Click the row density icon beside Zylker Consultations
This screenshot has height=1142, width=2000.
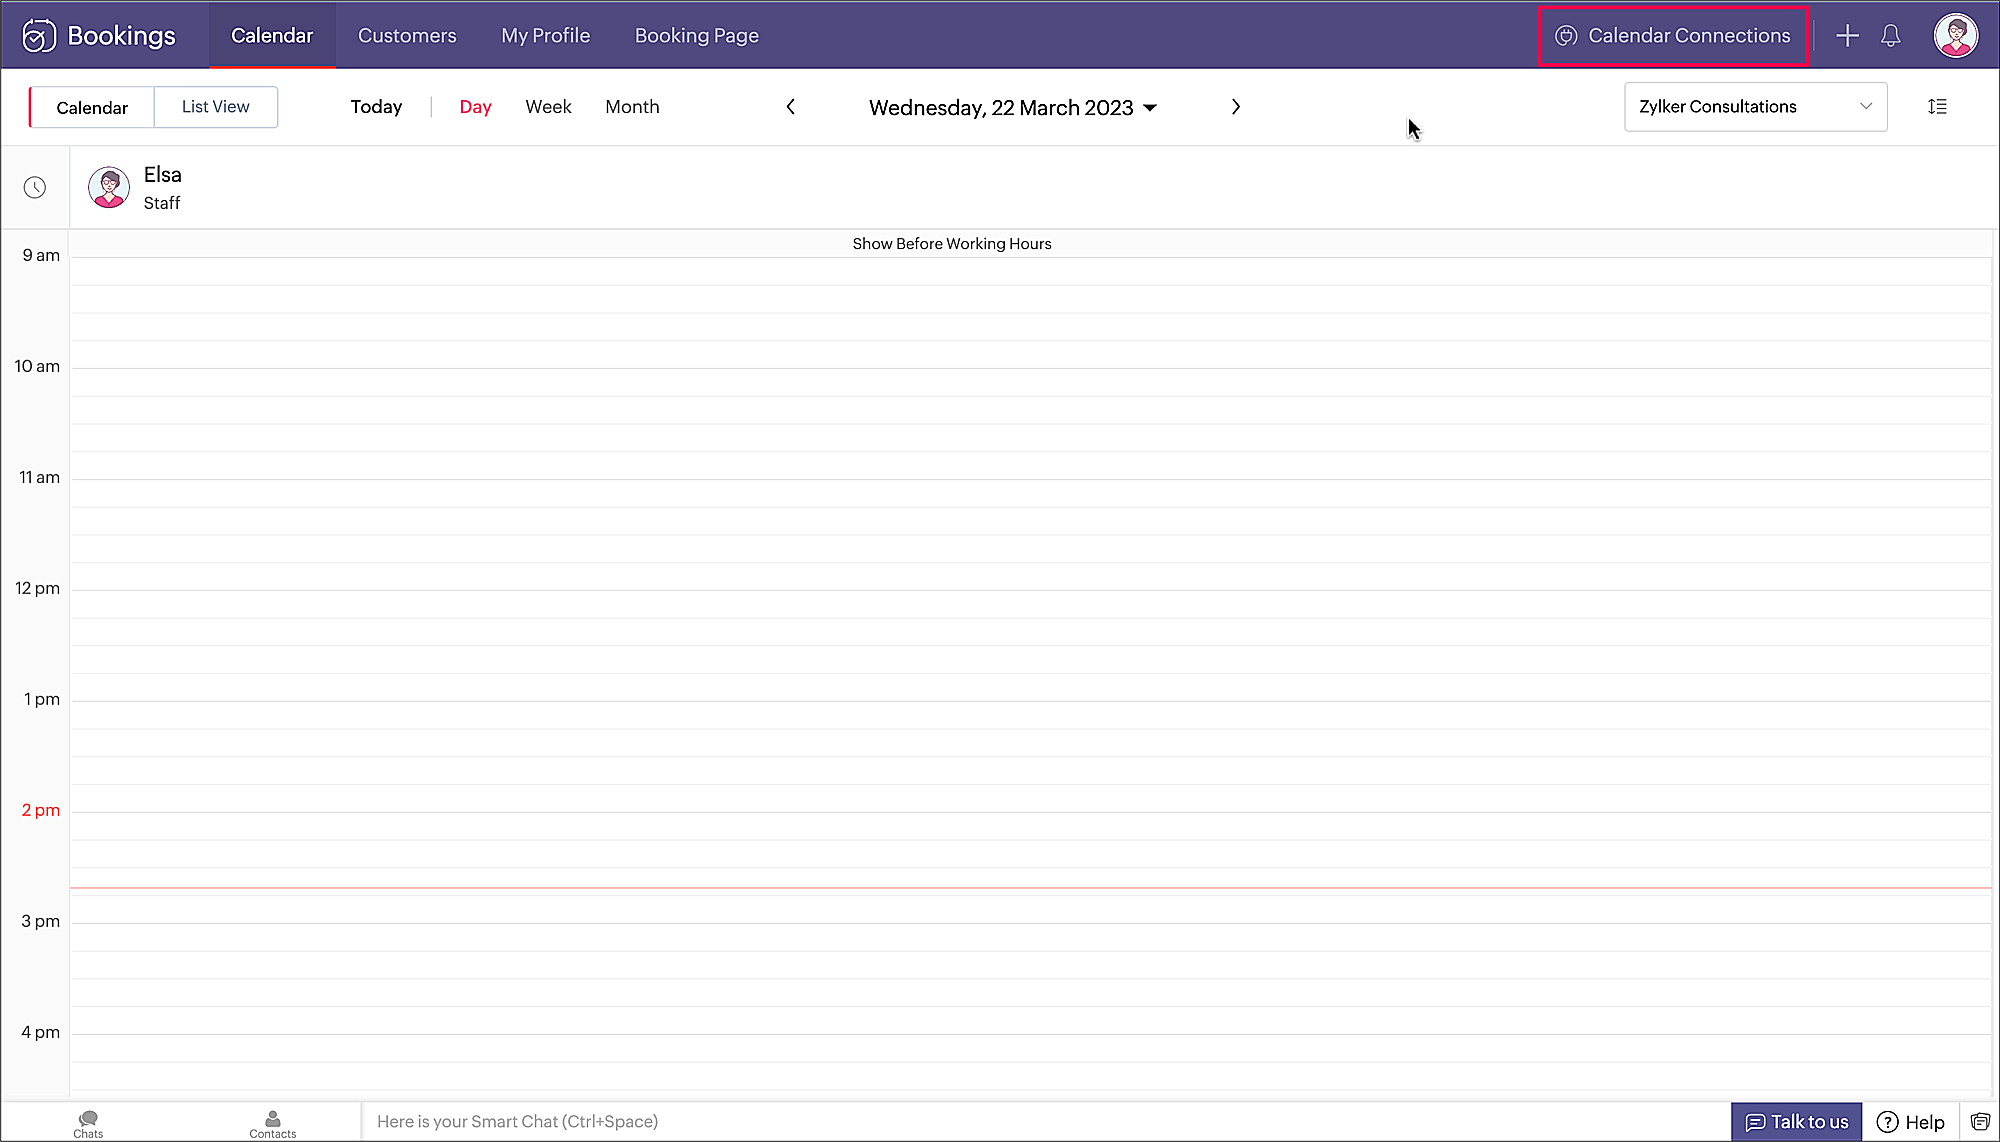click(x=1937, y=107)
